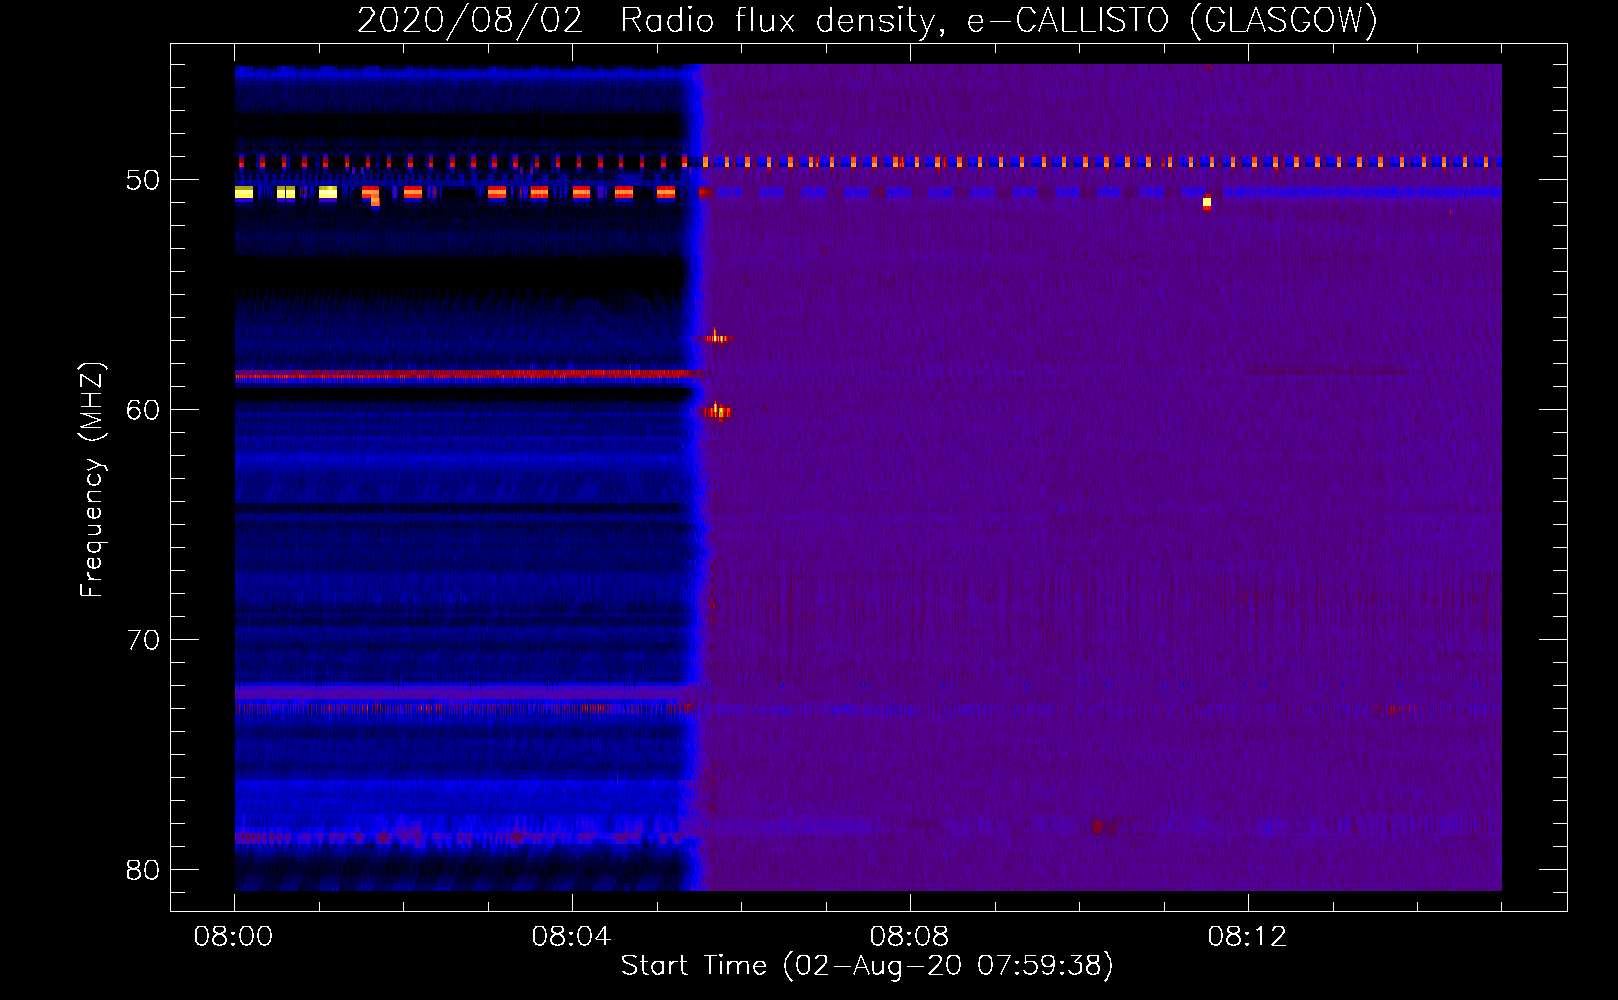1618x1000 pixels.
Task: Click the 50 frequency tick label
Action: tap(143, 180)
